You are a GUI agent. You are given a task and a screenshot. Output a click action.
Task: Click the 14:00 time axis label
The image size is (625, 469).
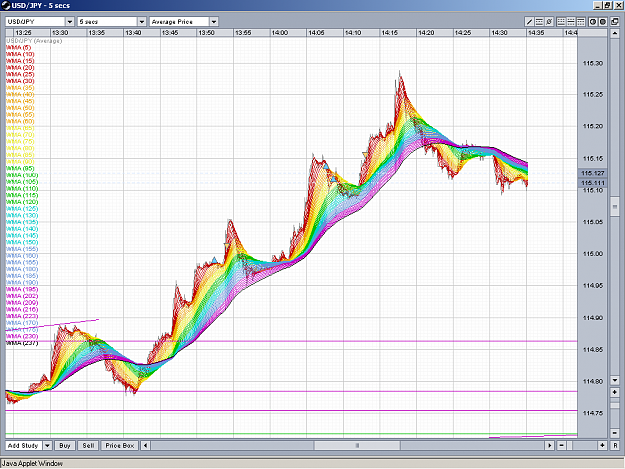pyautogui.click(x=280, y=33)
